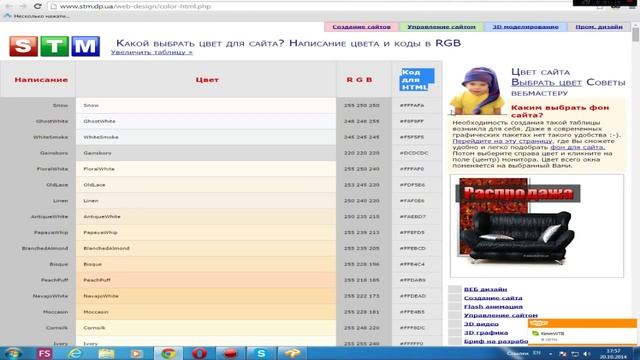Open the 'Пром. дизайн' tab
The image size is (640, 360).
599,27
